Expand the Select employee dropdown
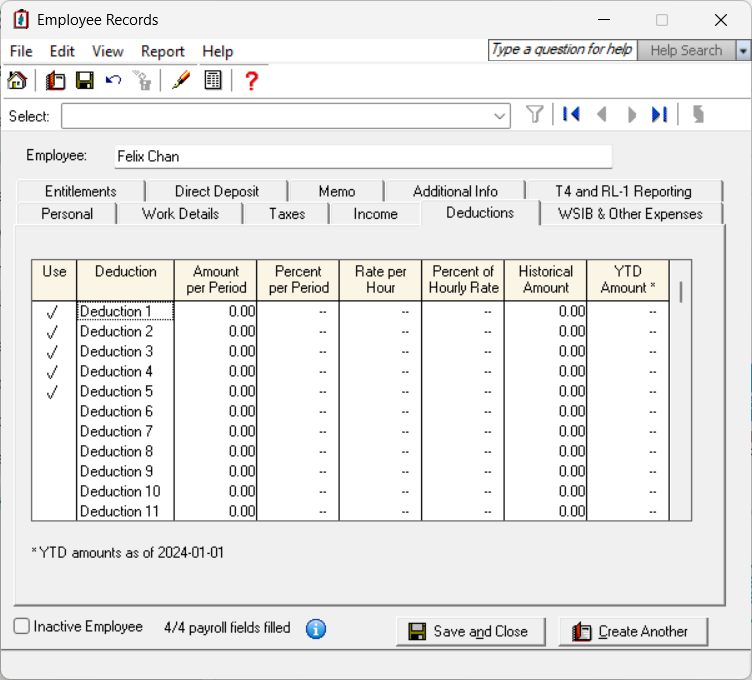 pyautogui.click(x=499, y=116)
